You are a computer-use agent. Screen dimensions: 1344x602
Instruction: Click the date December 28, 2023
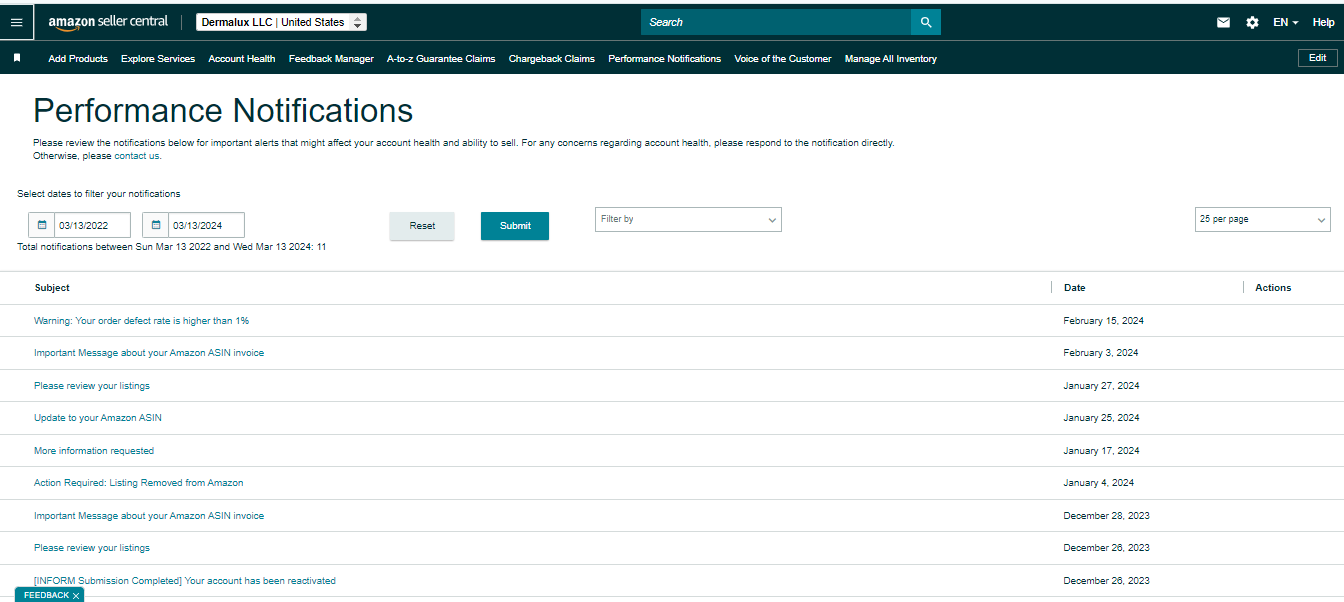(1107, 516)
